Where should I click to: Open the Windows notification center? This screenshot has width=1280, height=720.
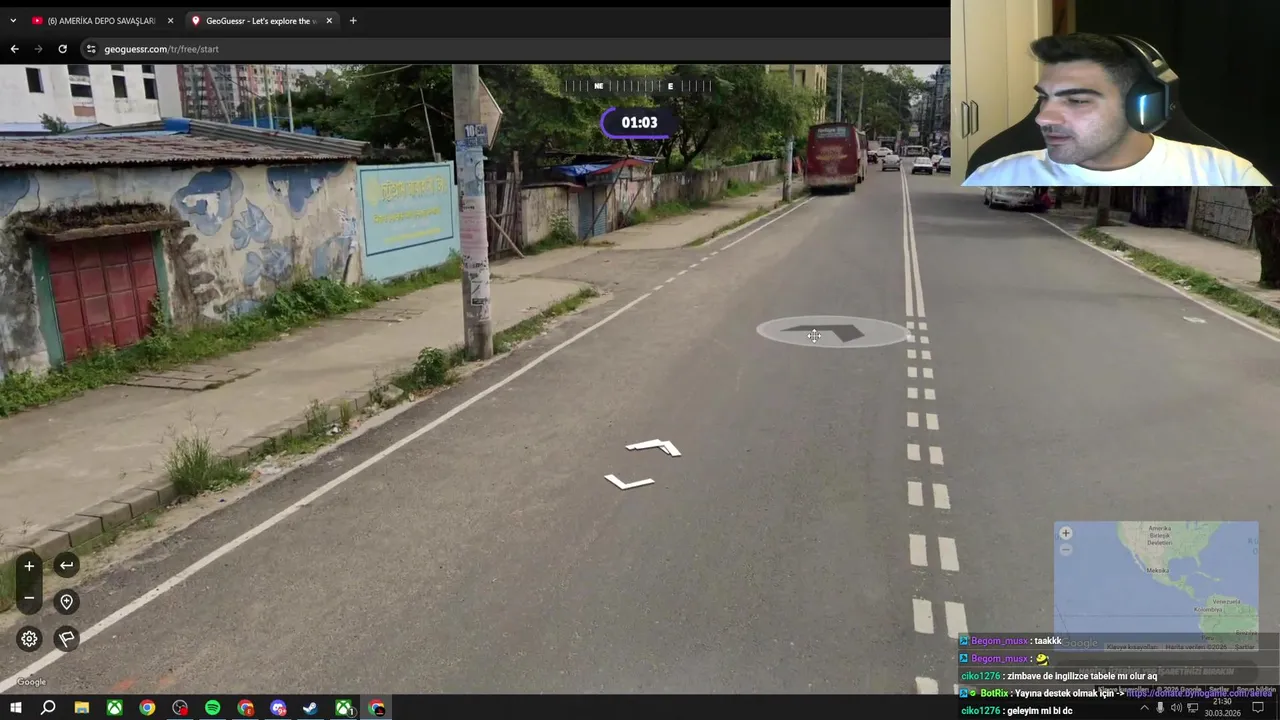pos(1258,708)
